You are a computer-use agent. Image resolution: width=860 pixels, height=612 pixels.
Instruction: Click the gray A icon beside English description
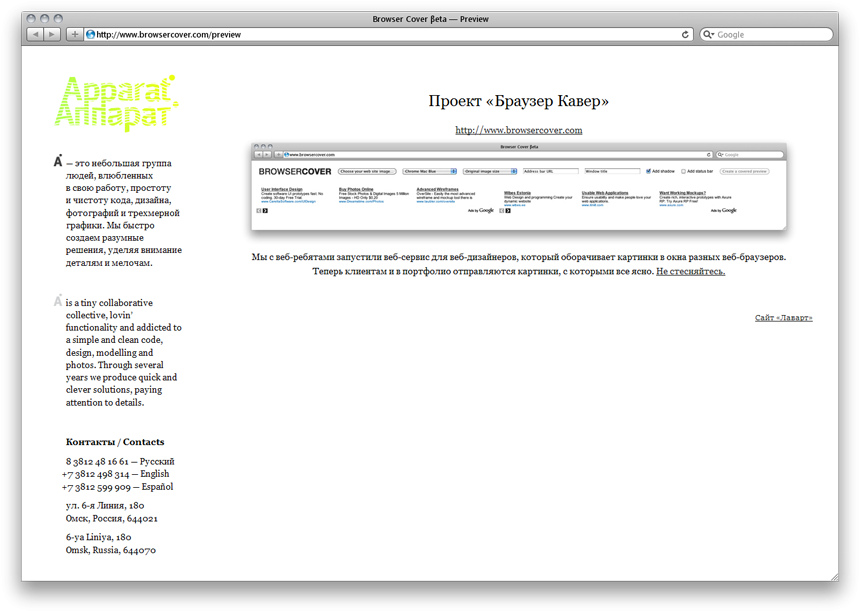58,301
